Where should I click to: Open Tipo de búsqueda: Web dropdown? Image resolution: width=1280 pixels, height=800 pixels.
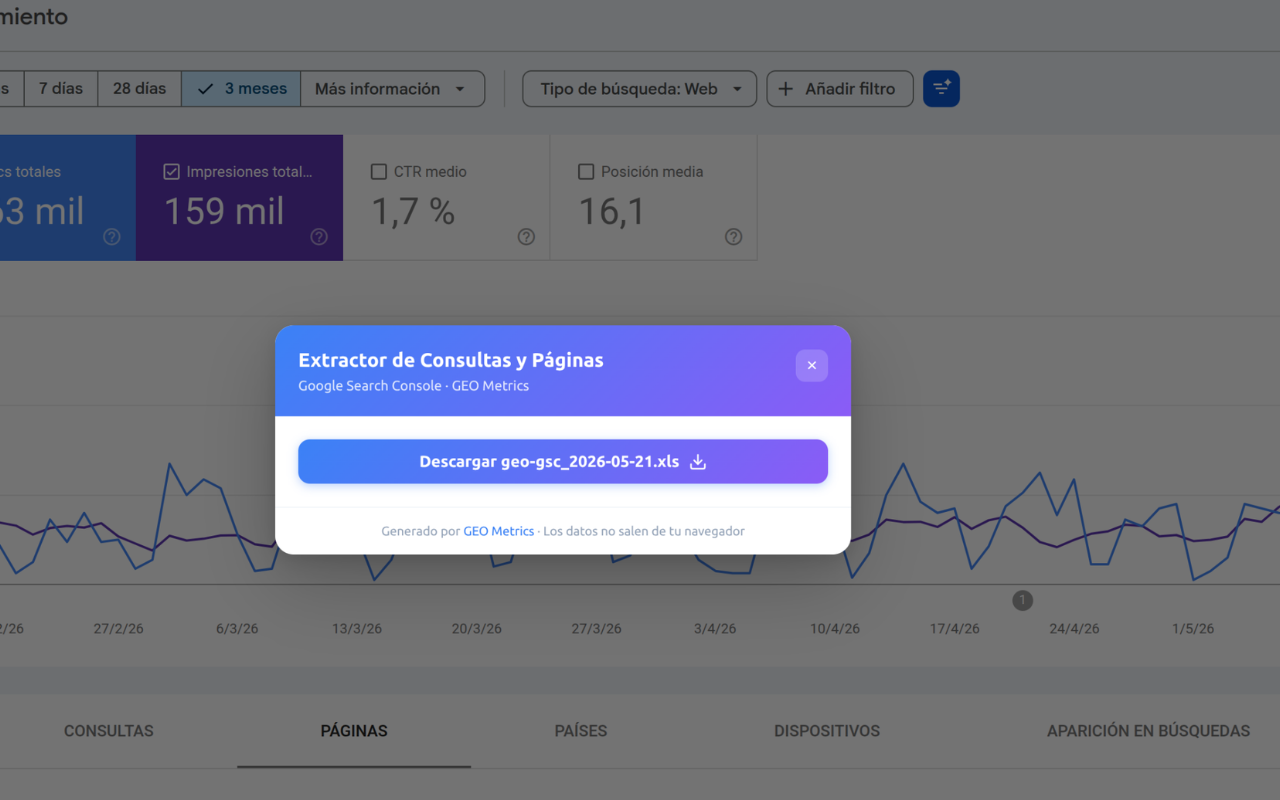[639, 89]
